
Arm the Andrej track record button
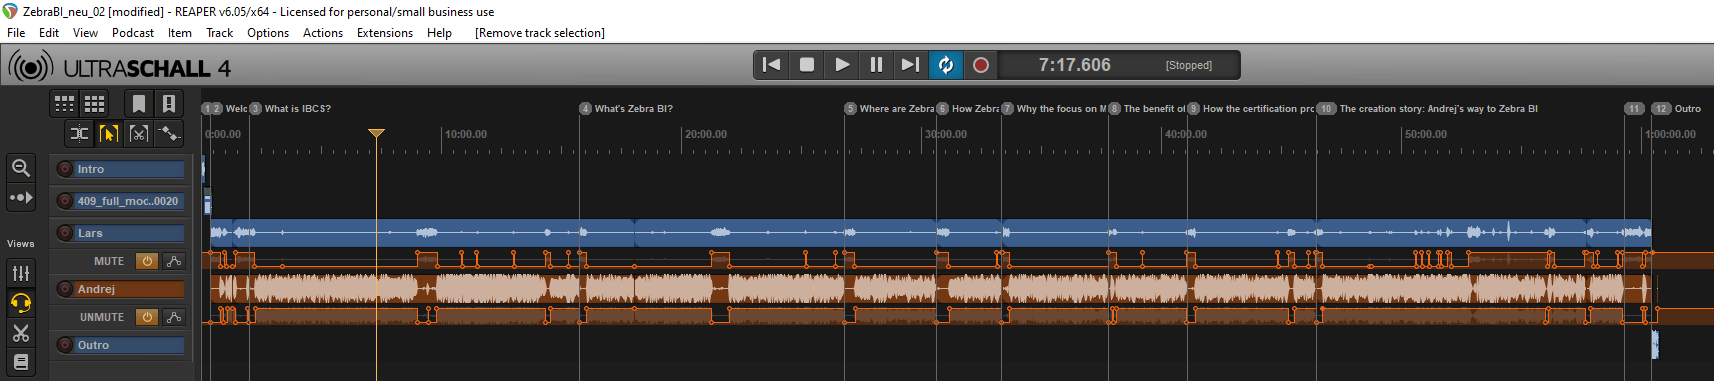coord(65,289)
